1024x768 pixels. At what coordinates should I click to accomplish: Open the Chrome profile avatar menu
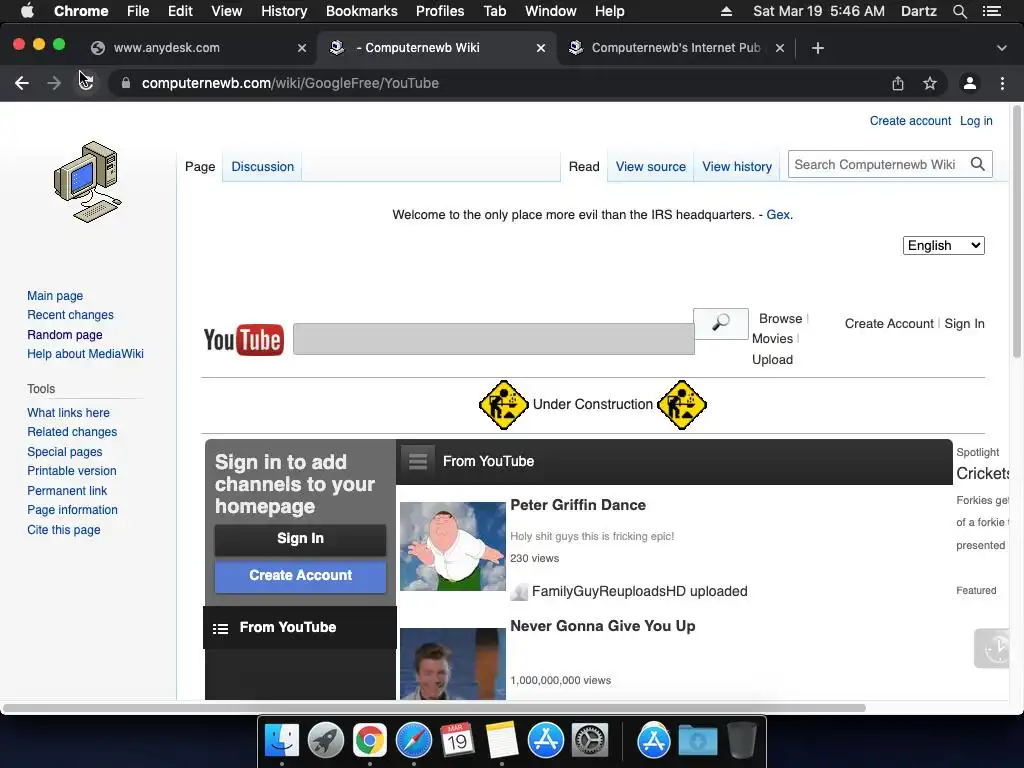[x=970, y=83]
